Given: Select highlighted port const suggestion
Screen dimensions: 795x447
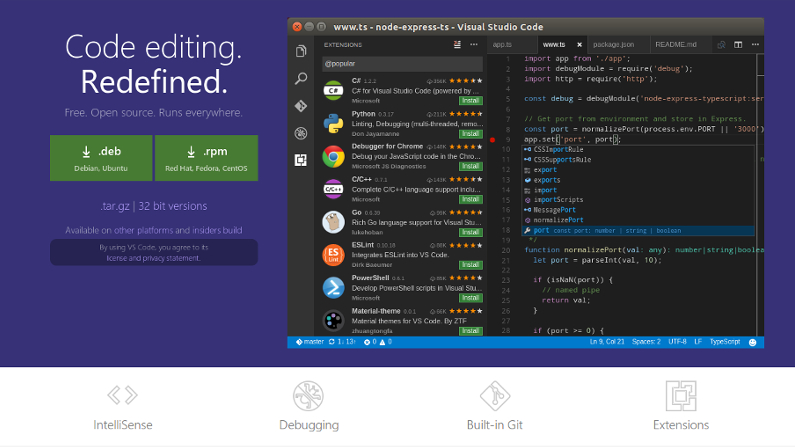Looking at the screenshot, I should click(638, 231).
